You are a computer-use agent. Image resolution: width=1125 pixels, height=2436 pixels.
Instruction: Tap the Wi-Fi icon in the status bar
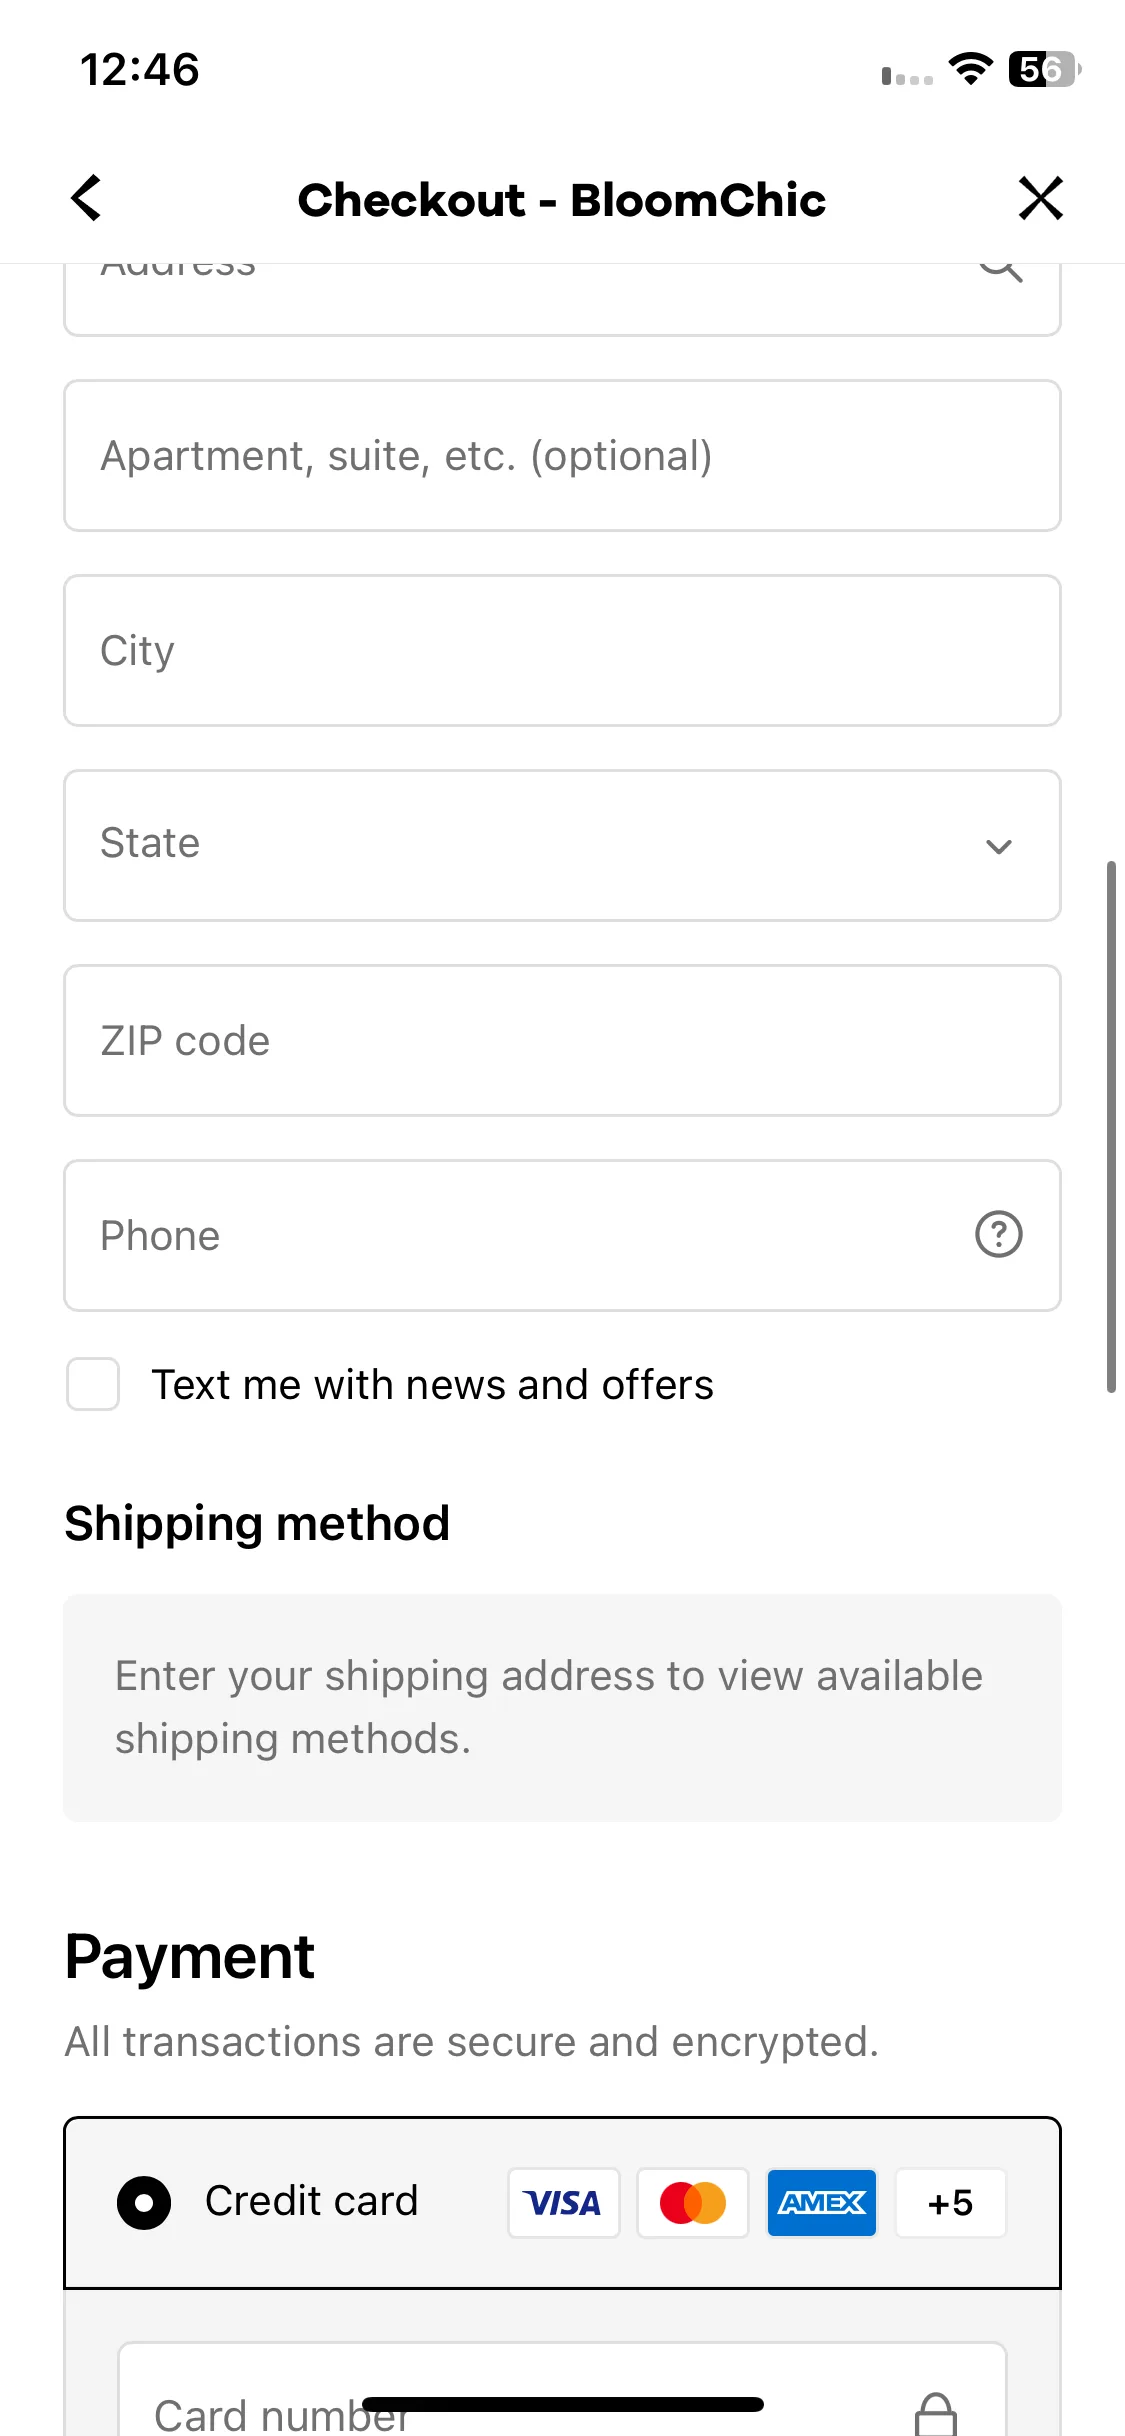click(970, 69)
